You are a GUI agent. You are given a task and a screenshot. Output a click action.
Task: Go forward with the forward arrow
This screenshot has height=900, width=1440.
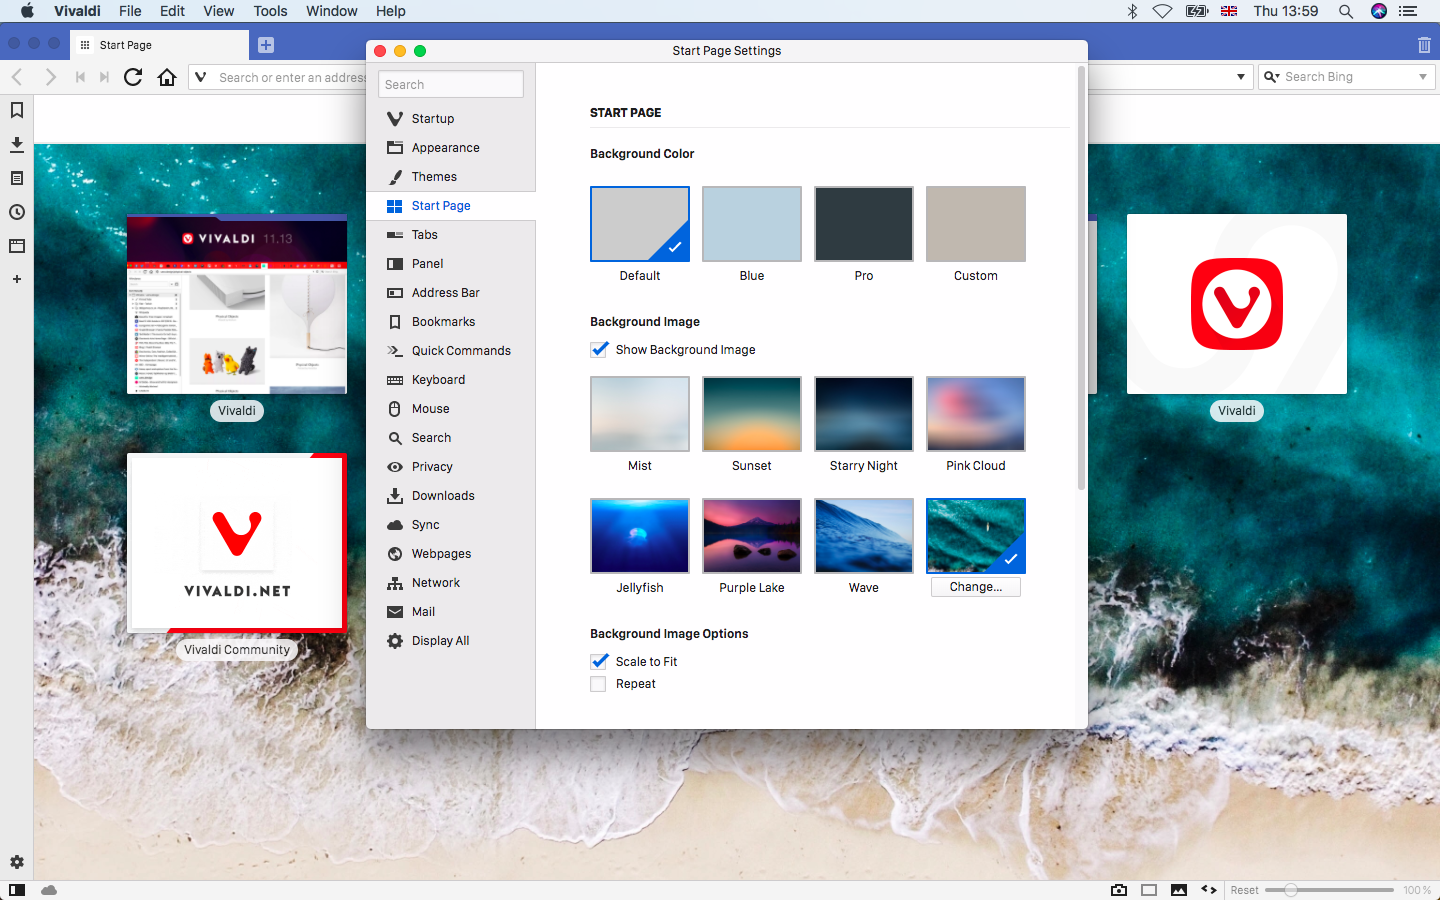[50, 77]
